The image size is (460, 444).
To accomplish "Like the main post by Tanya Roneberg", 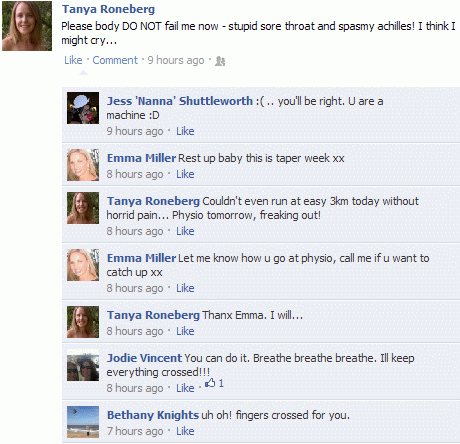I will [x=73, y=60].
